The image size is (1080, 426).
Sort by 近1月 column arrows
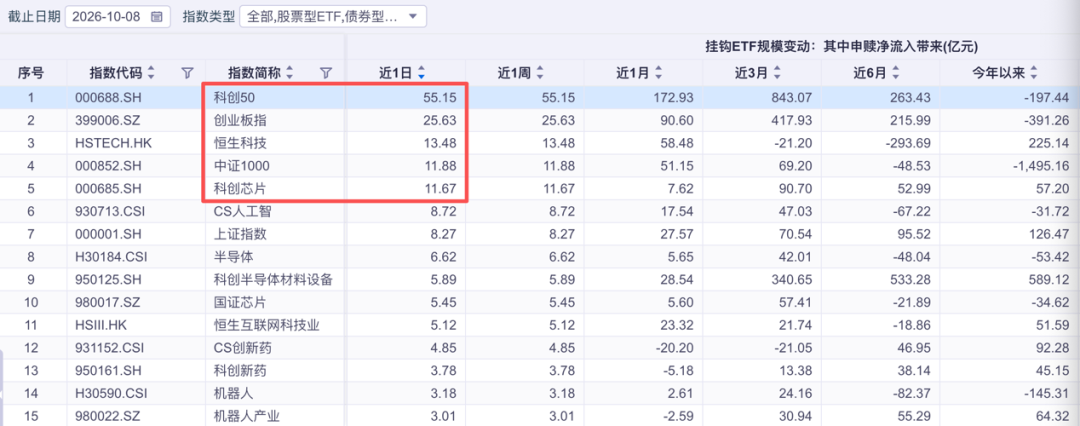pos(658,72)
